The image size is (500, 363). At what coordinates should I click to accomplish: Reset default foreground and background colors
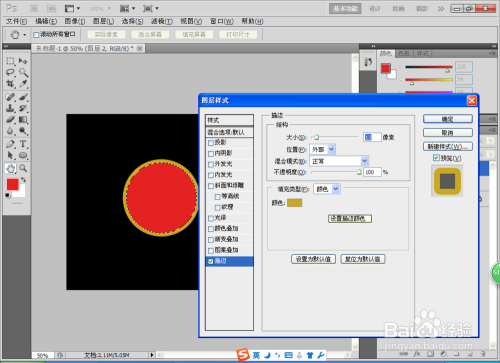coord(8,195)
